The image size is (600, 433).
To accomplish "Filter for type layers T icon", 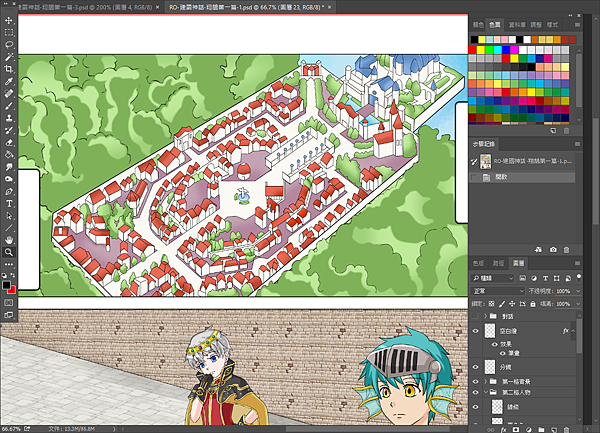I will pos(545,278).
